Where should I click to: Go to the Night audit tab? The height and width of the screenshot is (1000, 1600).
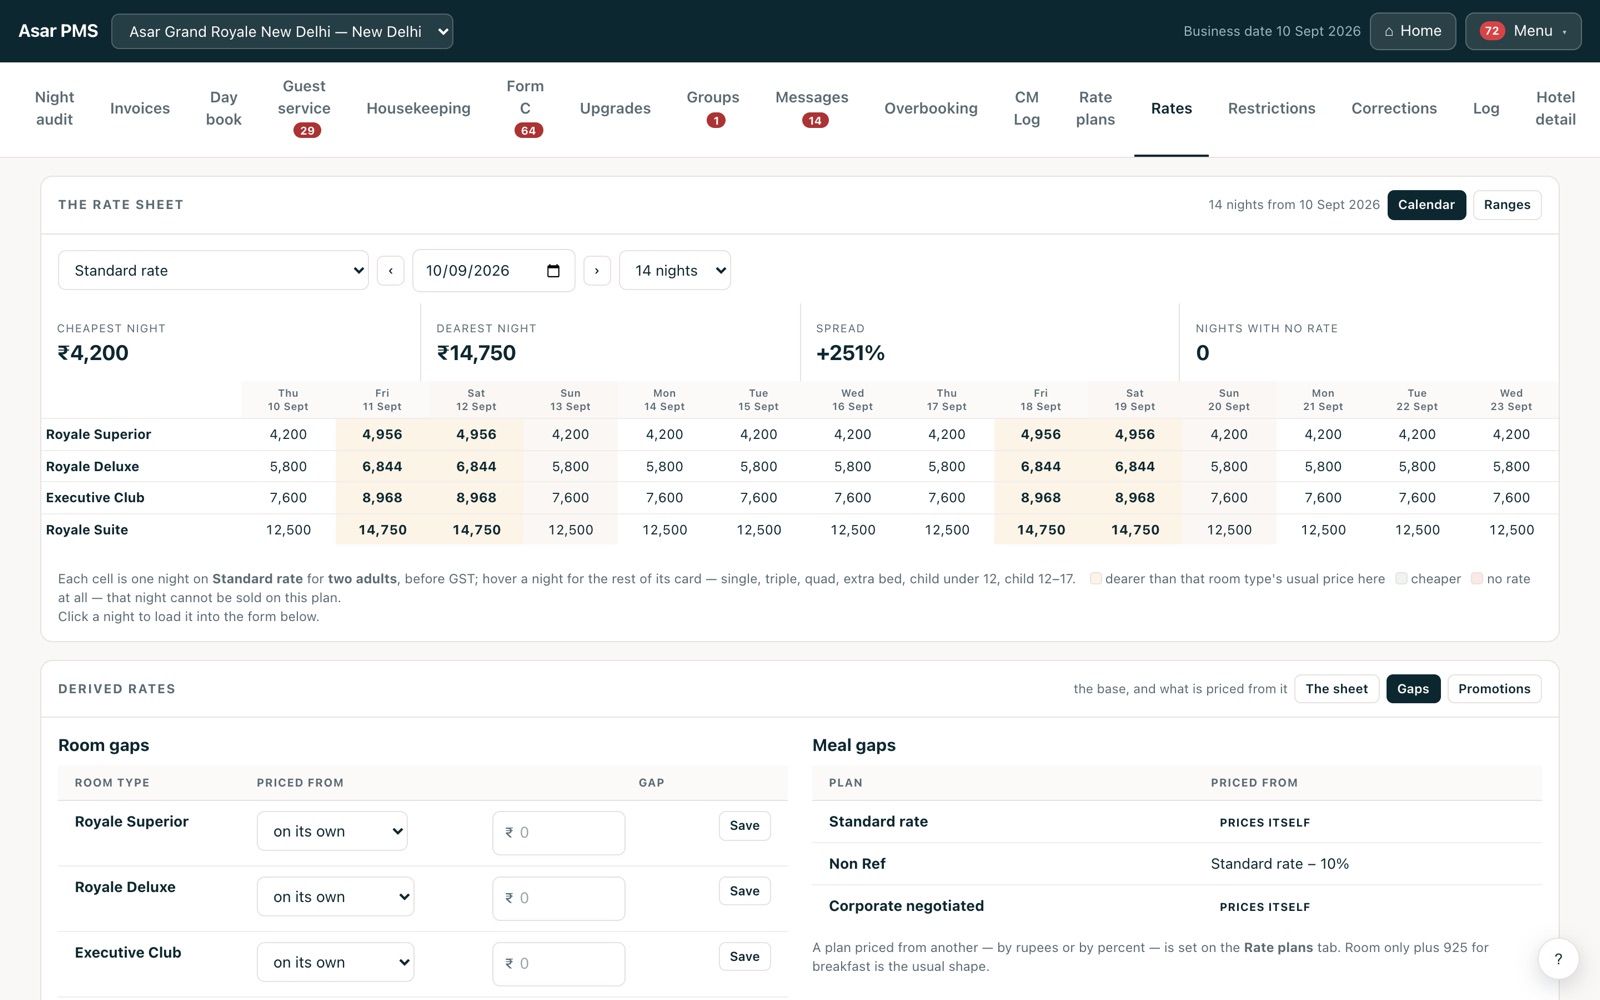(54, 108)
